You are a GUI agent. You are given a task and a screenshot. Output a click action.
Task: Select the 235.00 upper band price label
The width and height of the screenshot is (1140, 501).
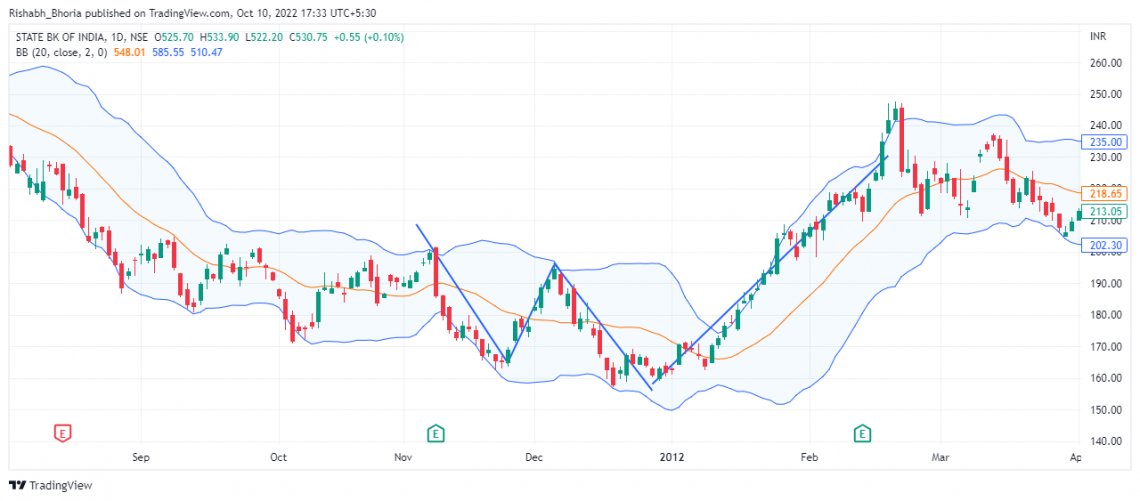tap(1104, 142)
